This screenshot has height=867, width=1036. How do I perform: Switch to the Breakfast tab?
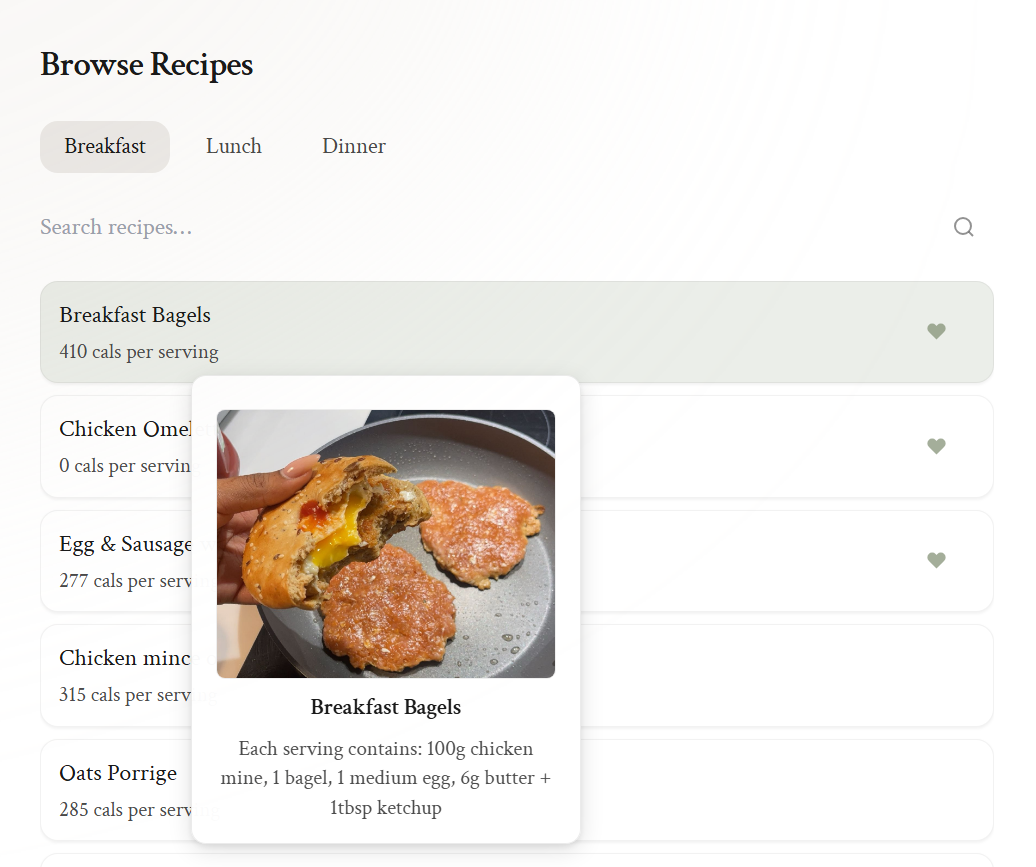click(x=105, y=147)
